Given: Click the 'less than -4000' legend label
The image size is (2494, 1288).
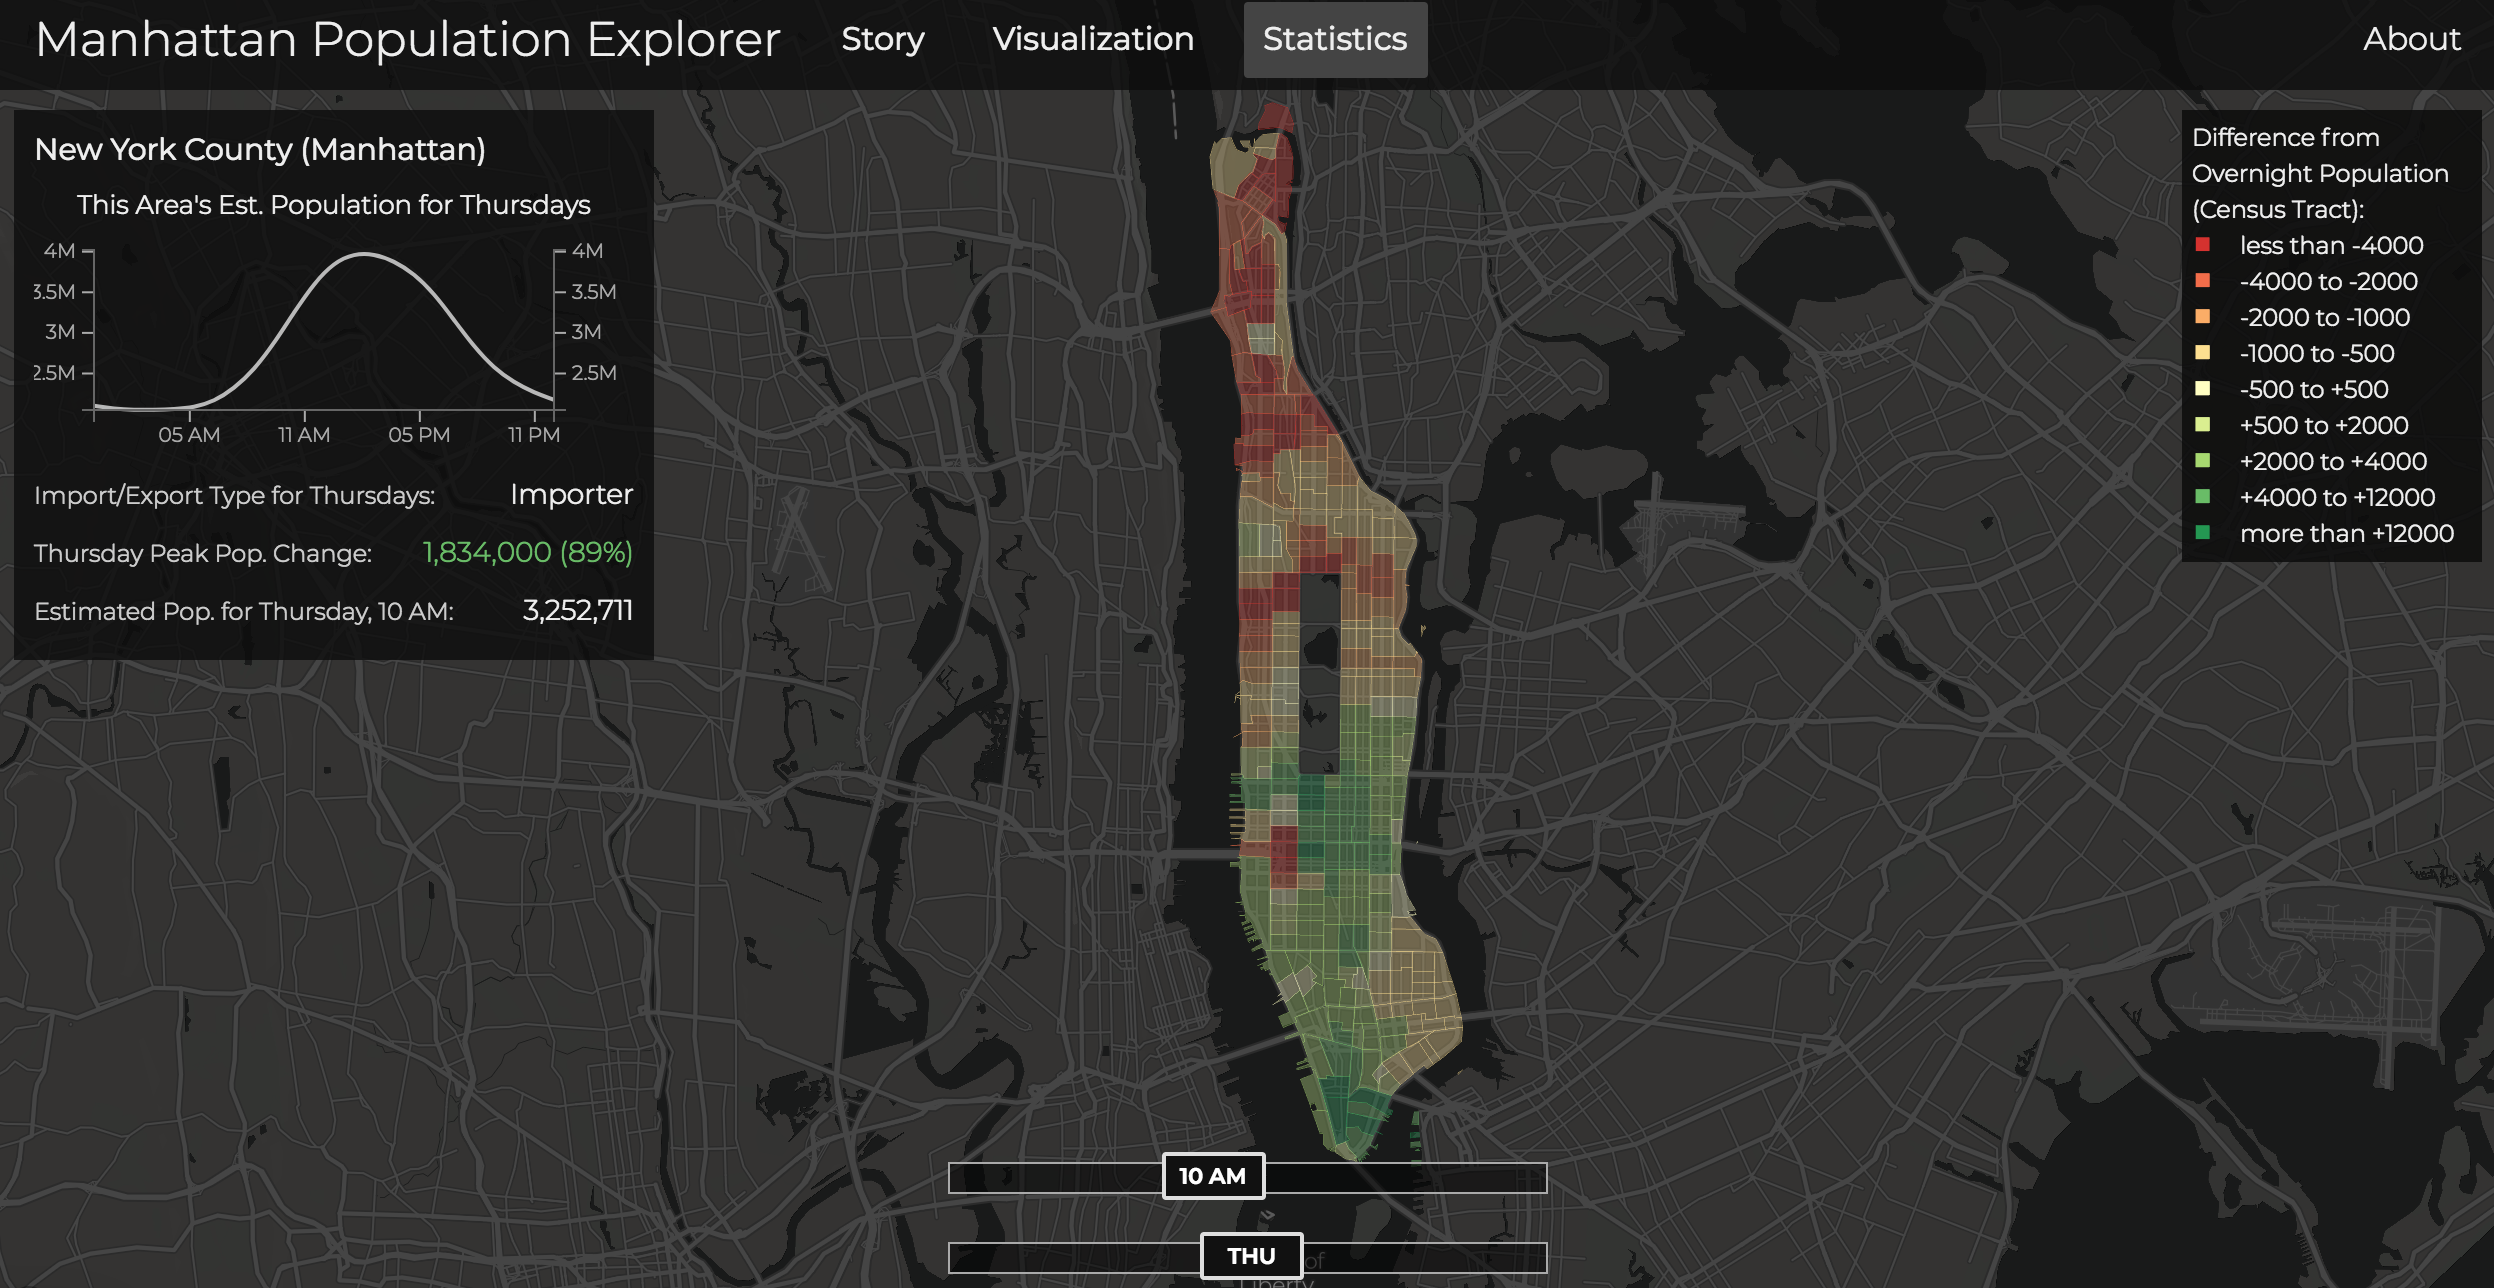Looking at the screenshot, I should coord(2331,245).
